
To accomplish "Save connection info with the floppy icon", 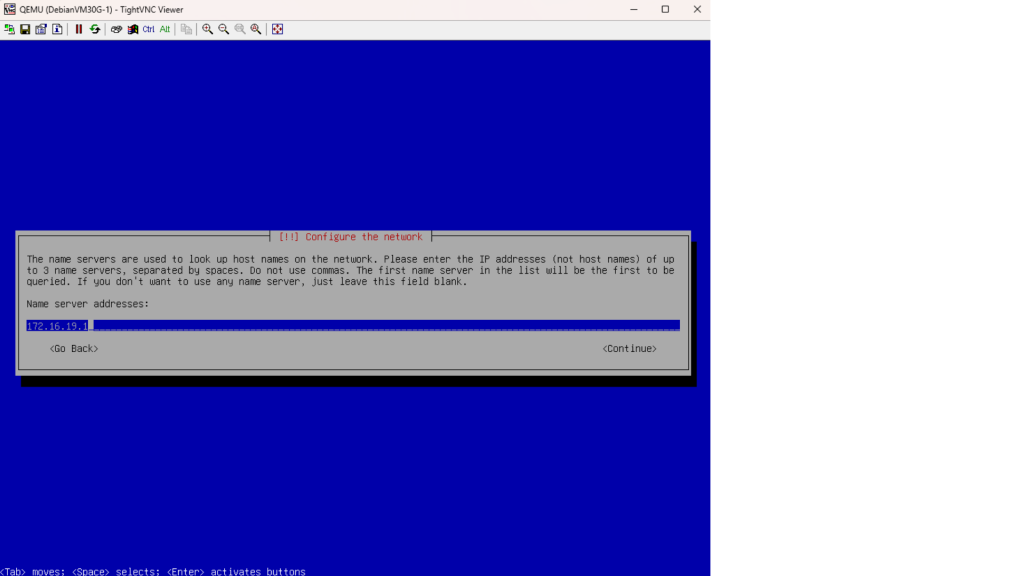I will 25,29.
